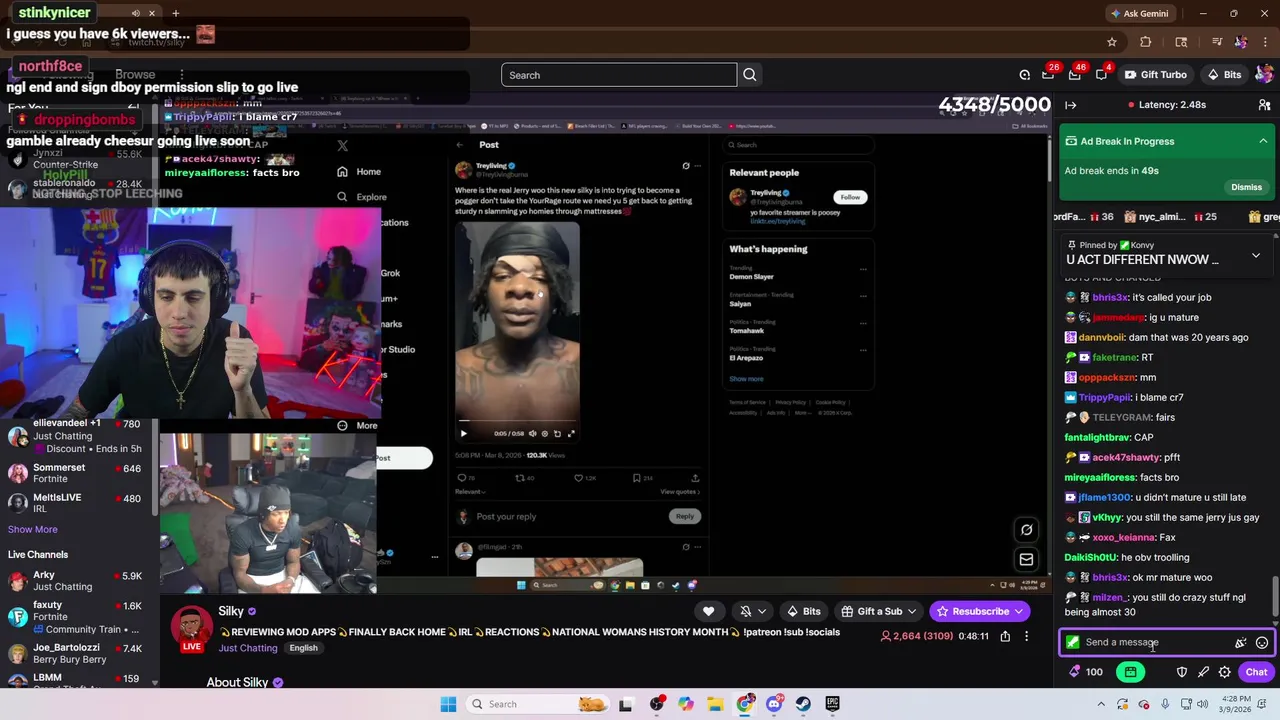
Task: Click the username dannvboii in chat
Action: click(1101, 337)
